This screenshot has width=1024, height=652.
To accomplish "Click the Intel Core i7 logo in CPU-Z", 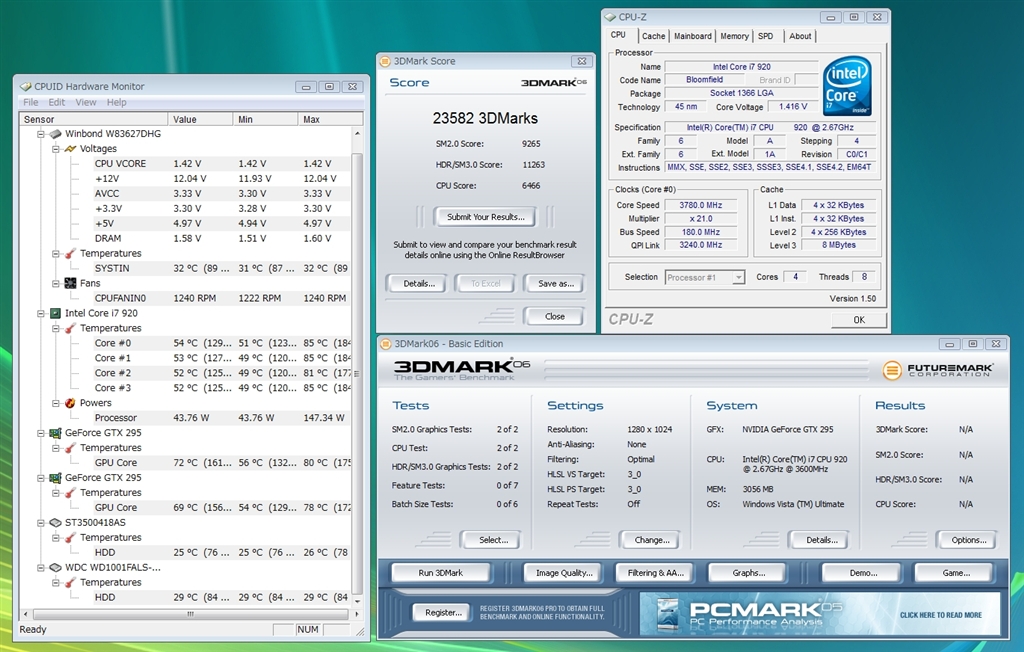I will click(846, 86).
